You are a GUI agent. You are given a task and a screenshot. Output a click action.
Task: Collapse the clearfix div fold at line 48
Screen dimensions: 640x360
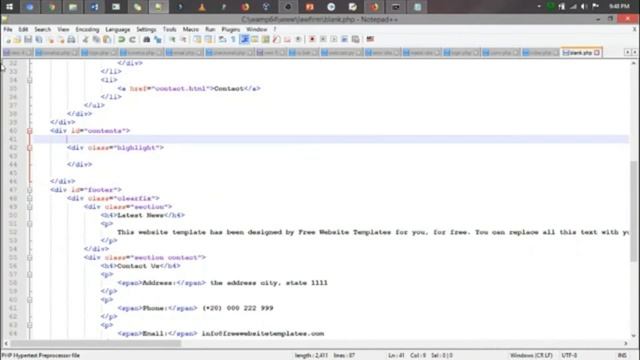coord(29,198)
